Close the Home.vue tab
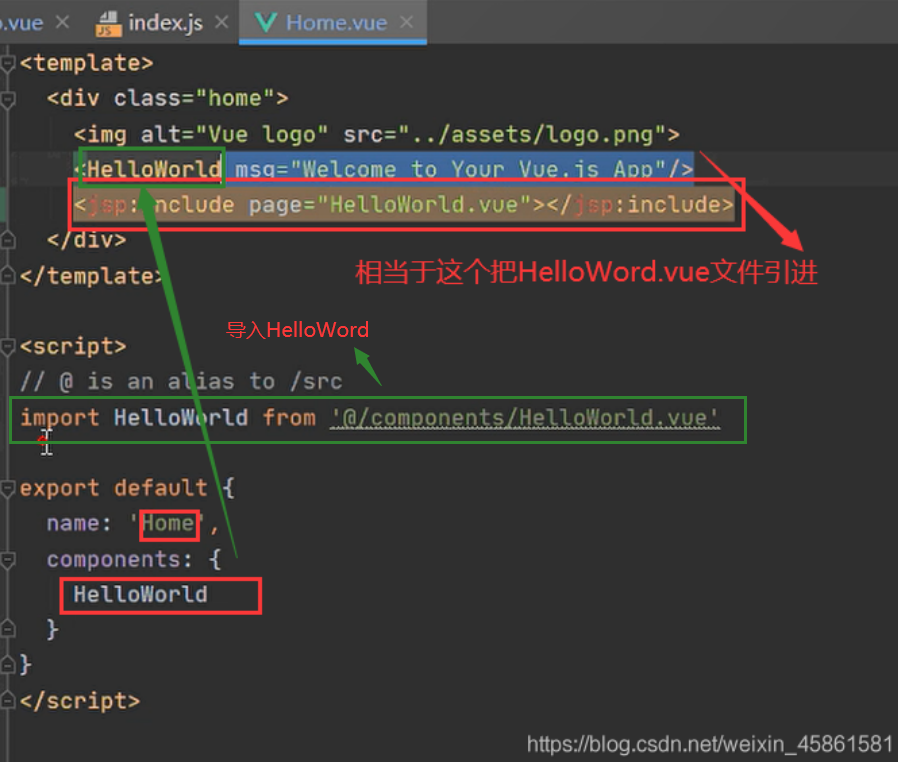898x762 pixels. pyautogui.click(x=407, y=22)
